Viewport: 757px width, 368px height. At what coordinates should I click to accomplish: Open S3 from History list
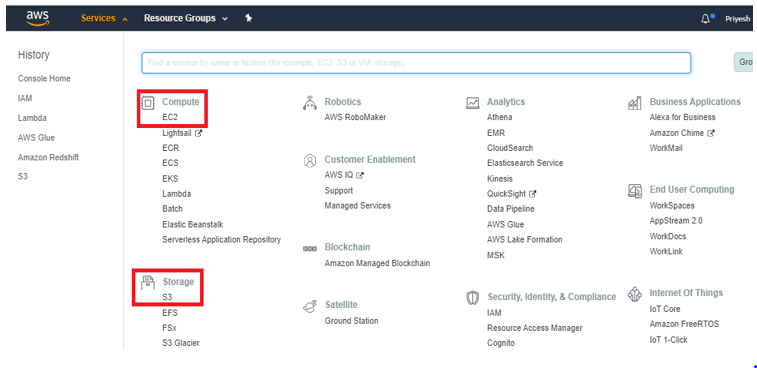[23, 177]
